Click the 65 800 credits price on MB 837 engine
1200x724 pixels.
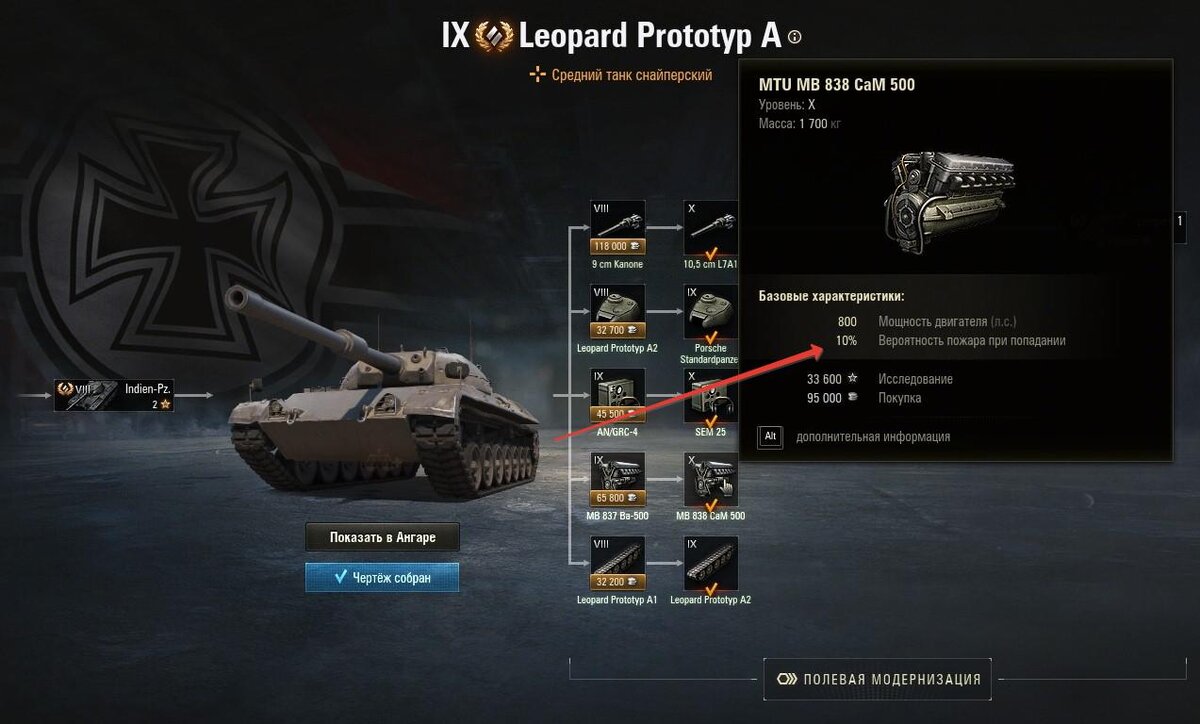617,498
